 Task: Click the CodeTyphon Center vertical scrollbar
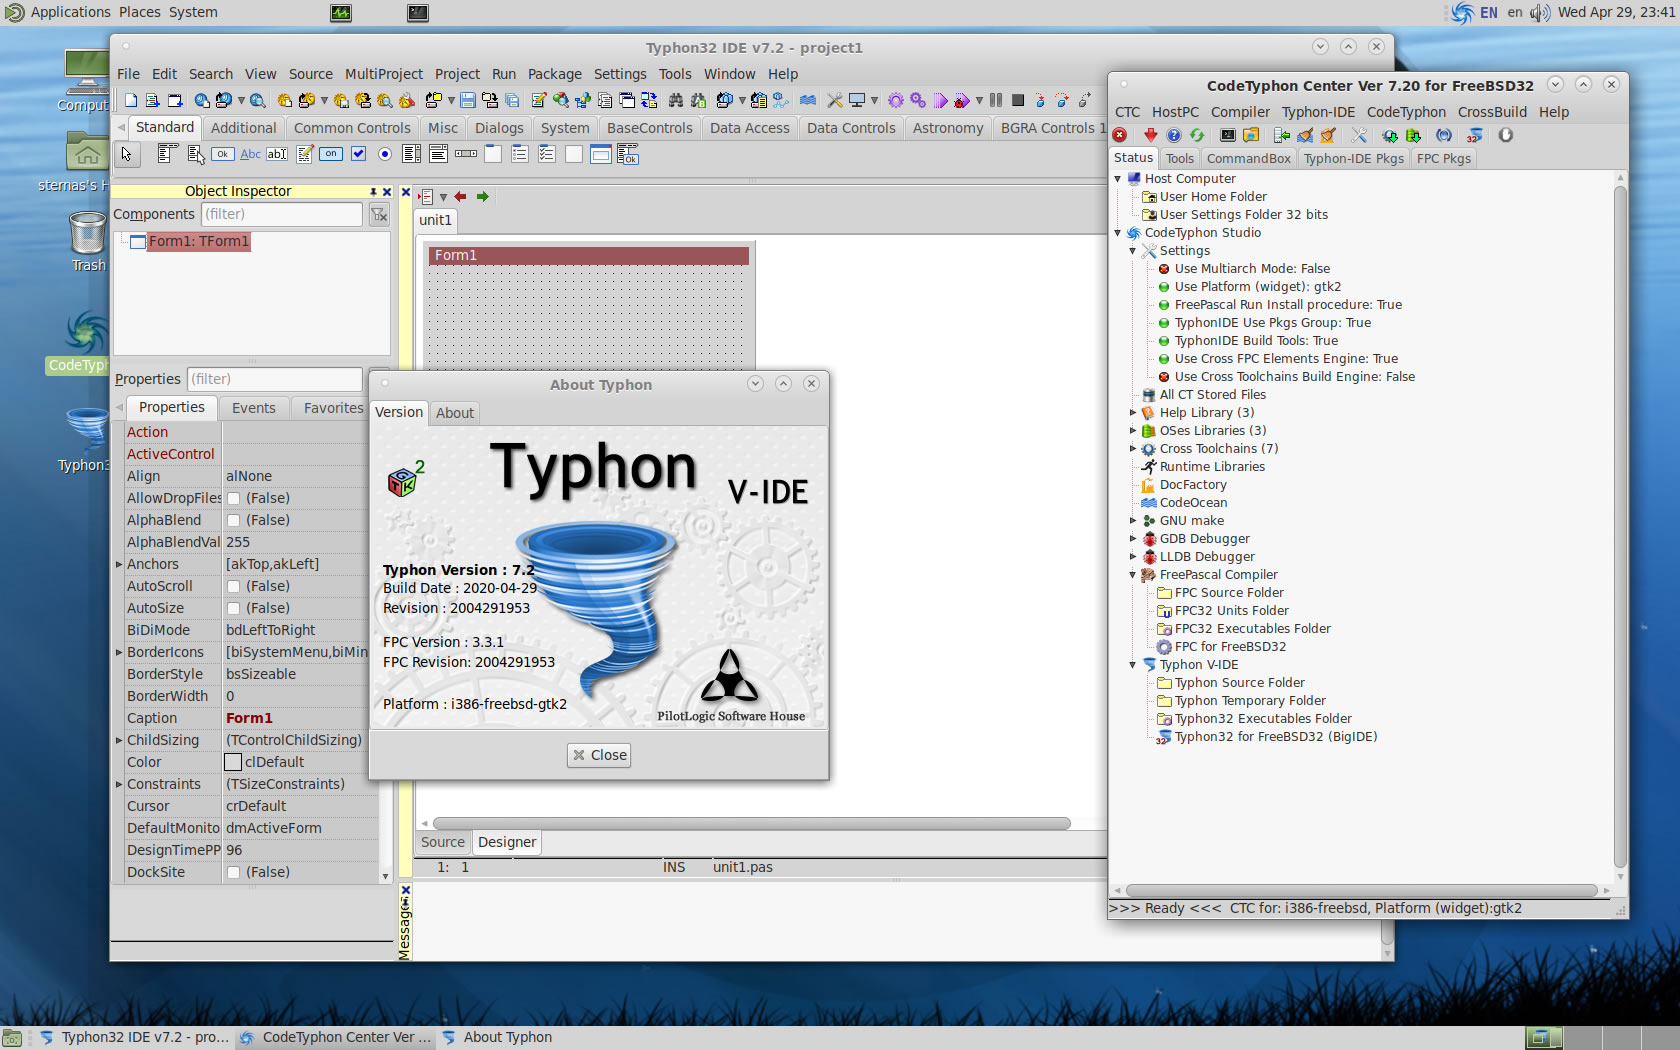[1621, 525]
